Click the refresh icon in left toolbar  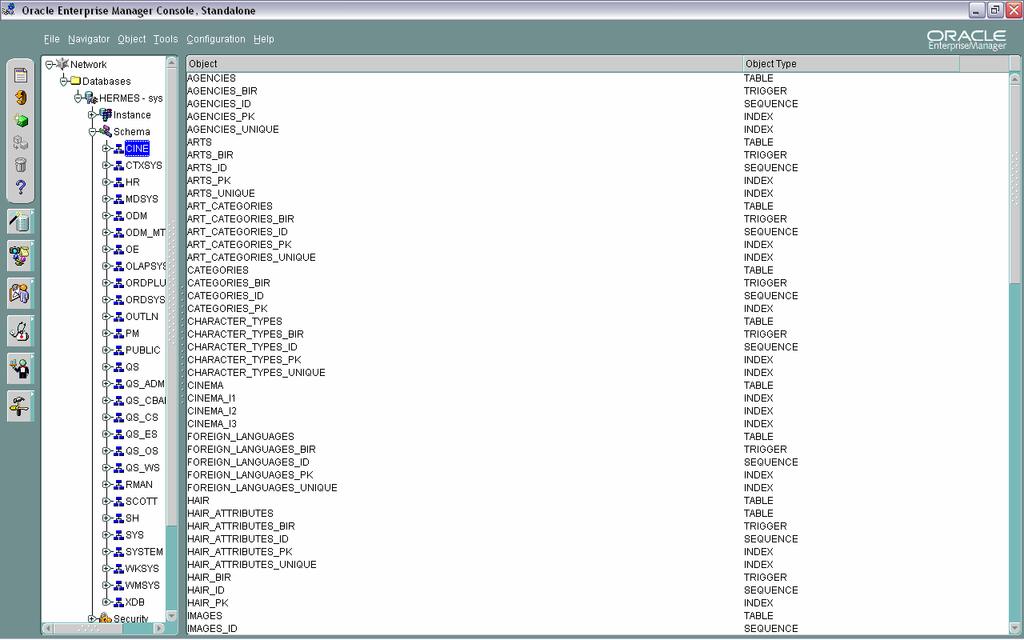coord(21,98)
